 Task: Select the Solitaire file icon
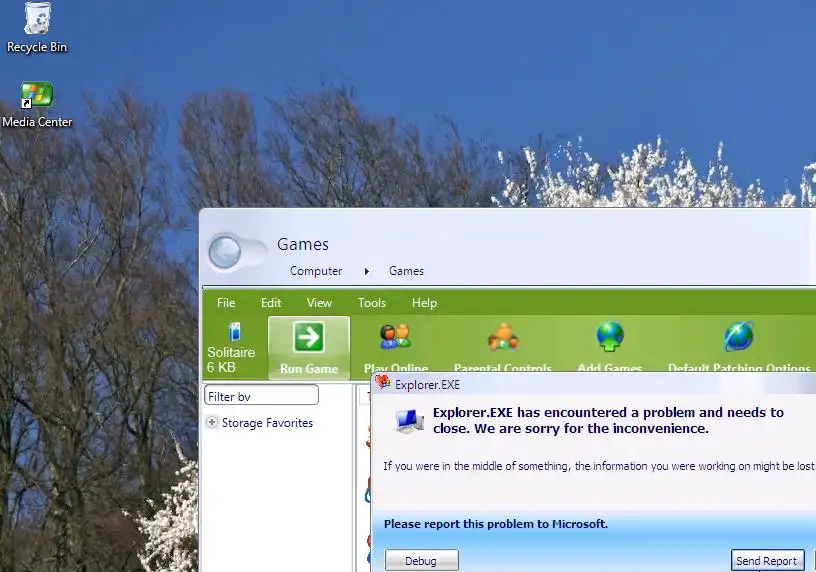235,331
